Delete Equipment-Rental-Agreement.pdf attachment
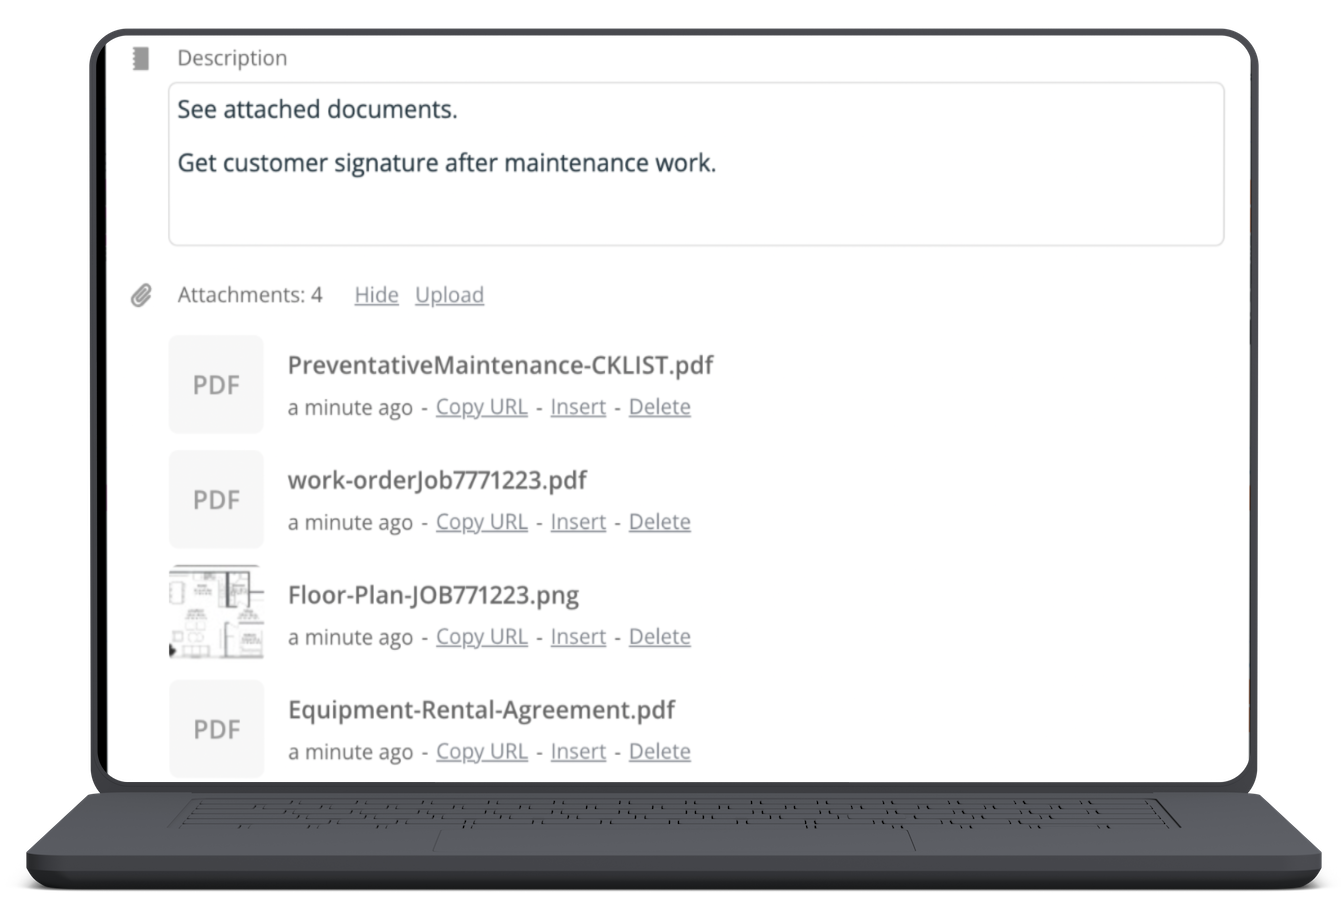This screenshot has width=1341, height=914. [659, 752]
